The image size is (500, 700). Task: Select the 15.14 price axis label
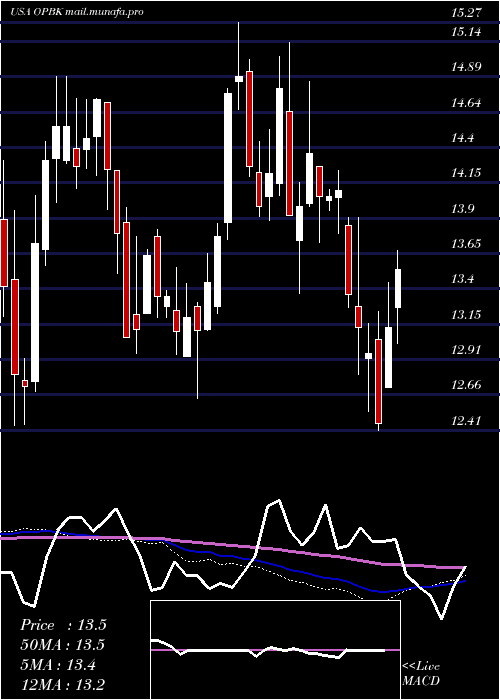pos(466,32)
